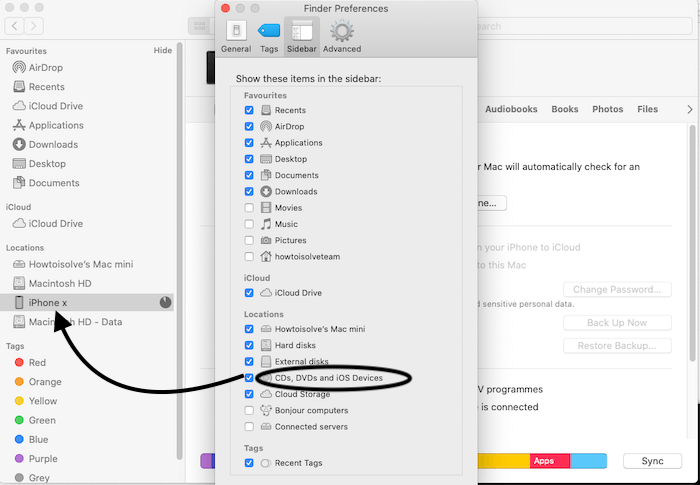Viewport: 700px width, 485px height.
Task: Switch to the Photos tab
Action: click(x=608, y=109)
